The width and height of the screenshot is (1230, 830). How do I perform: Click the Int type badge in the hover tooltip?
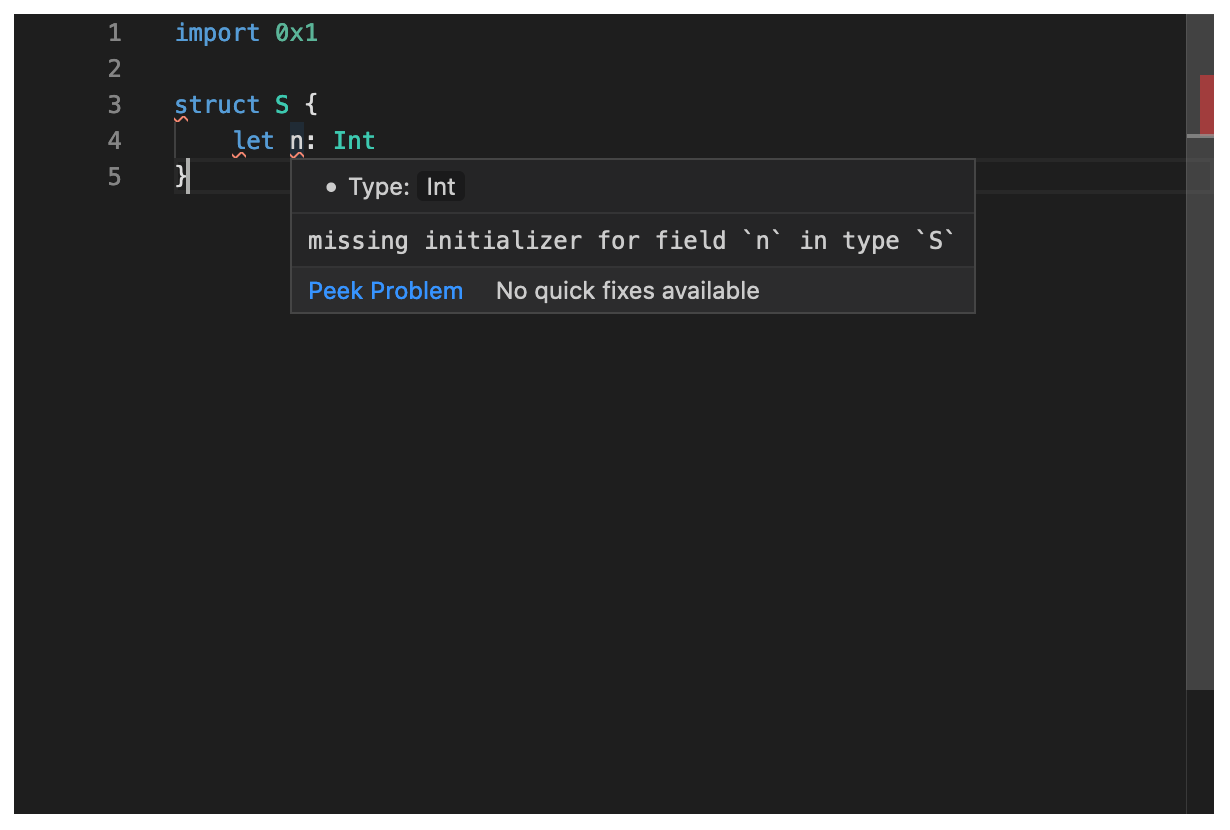440,186
